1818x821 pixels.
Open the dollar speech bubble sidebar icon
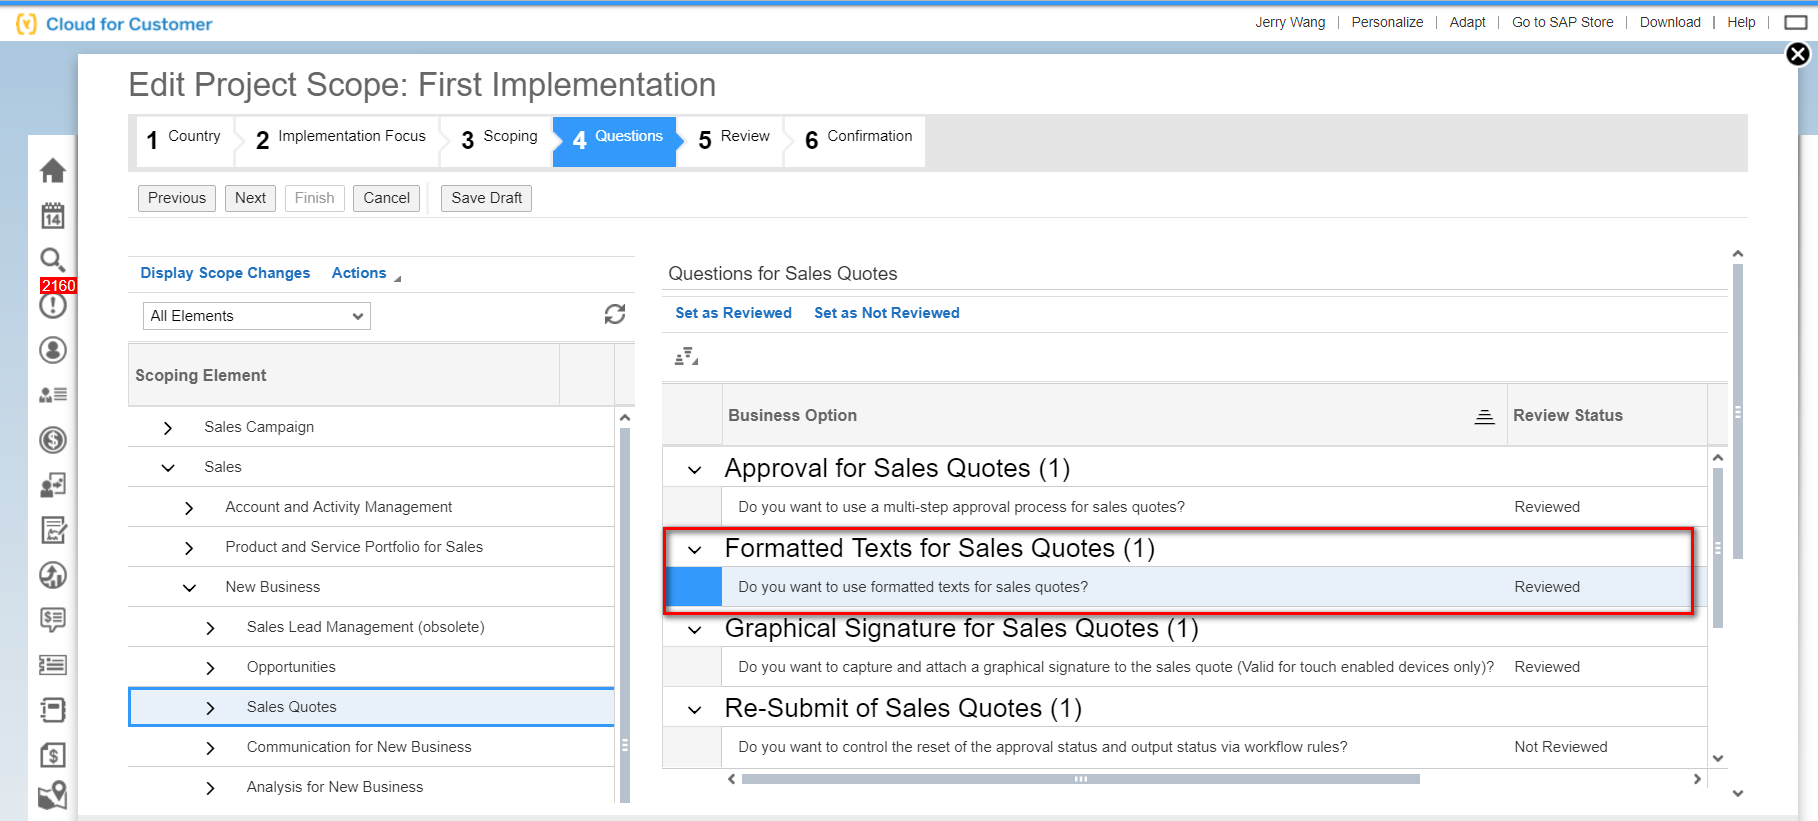click(53, 620)
